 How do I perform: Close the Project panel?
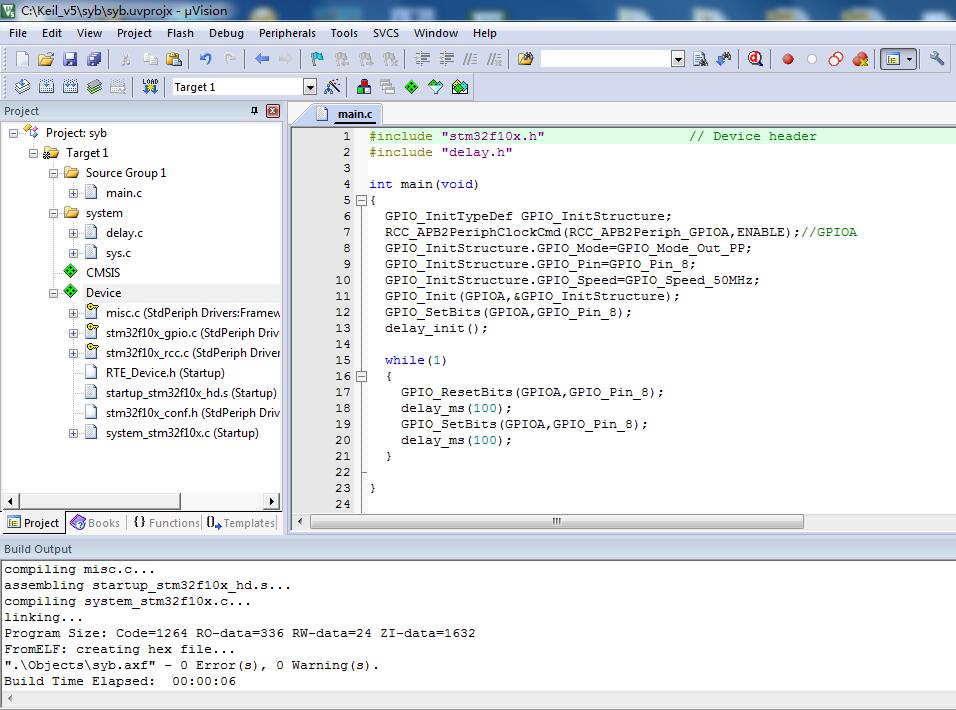tap(273, 111)
